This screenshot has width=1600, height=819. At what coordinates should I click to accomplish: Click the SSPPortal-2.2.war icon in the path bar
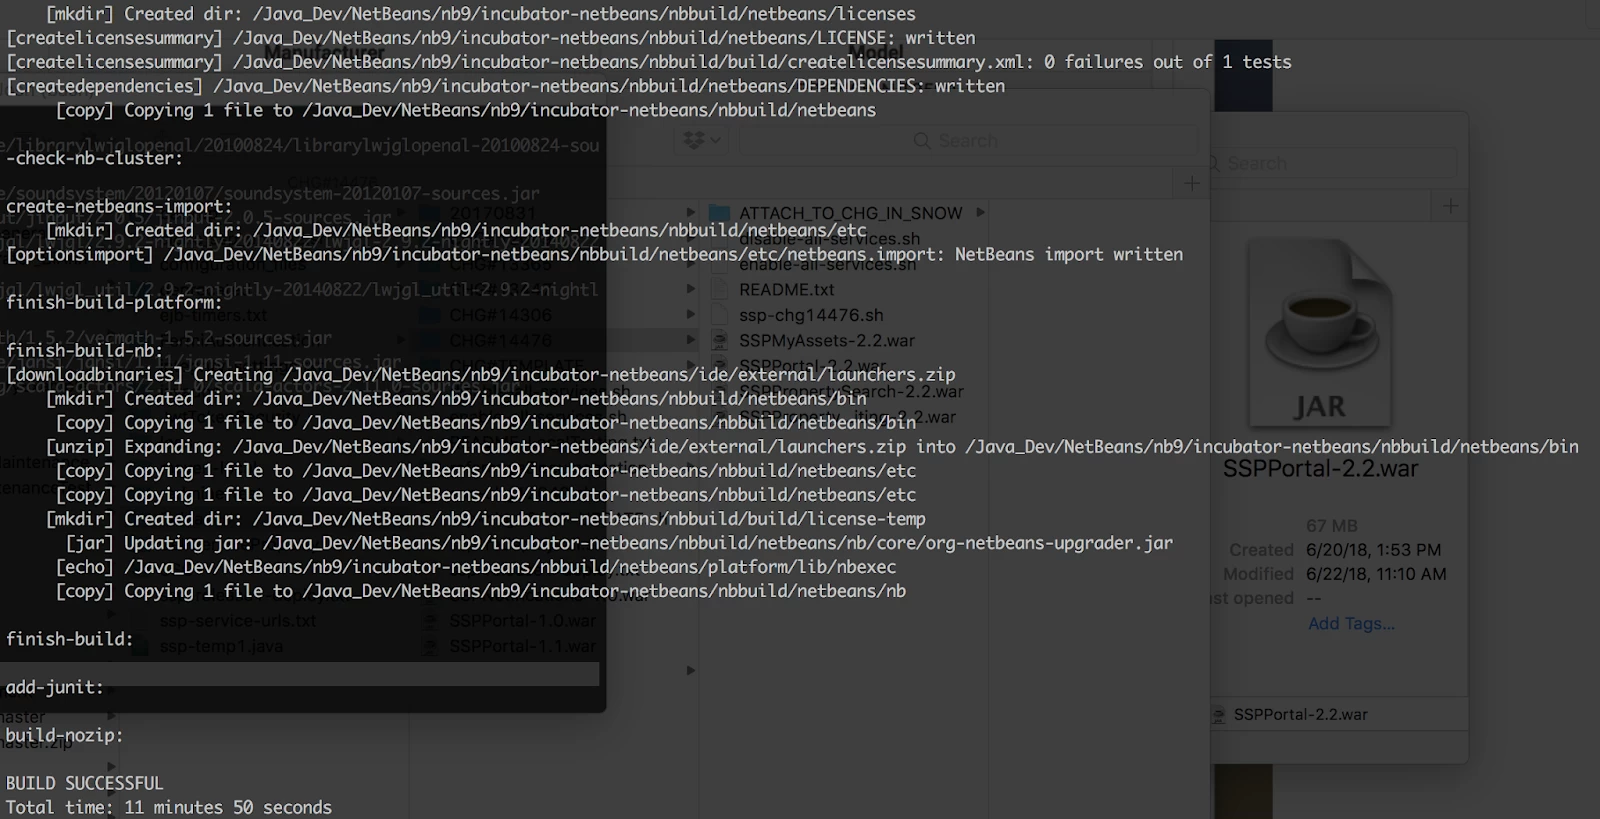[1219, 715]
